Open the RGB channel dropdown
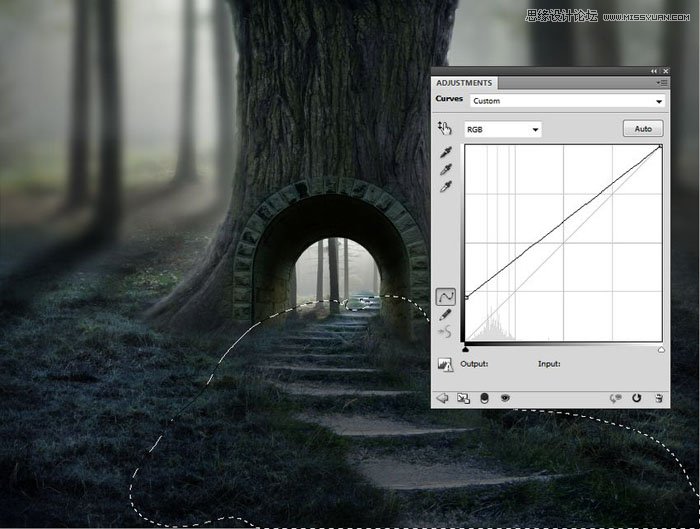The width and height of the screenshot is (700, 529). pos(503,129)
